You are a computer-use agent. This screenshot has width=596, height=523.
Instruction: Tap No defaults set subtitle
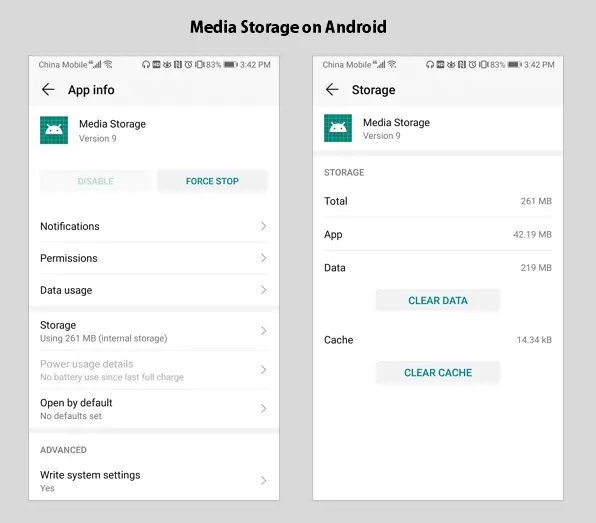point(71,416)
